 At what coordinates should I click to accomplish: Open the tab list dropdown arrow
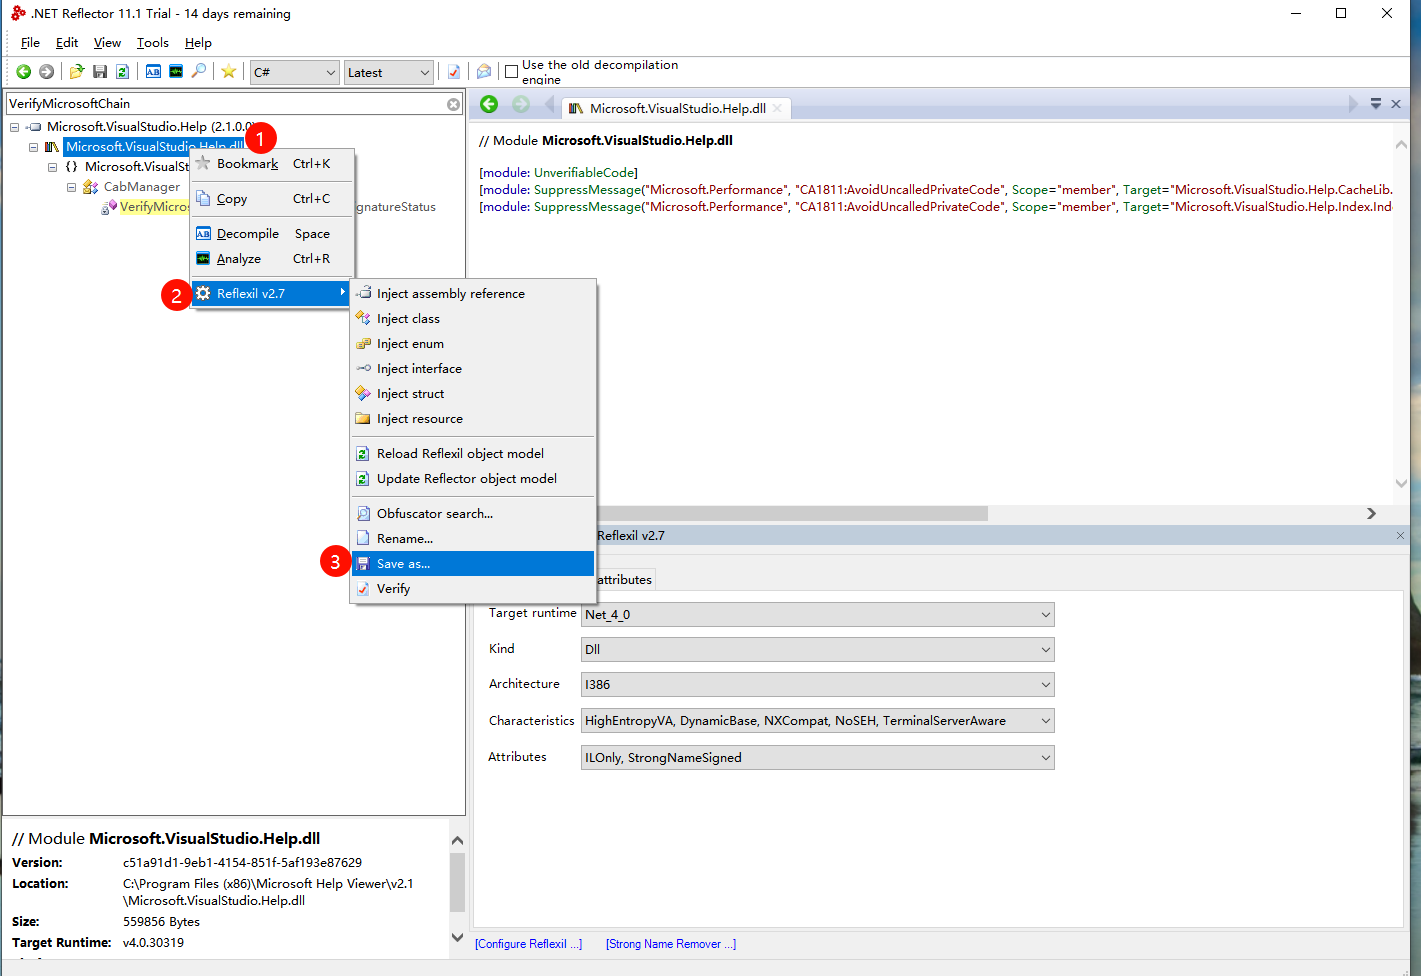1376,104
